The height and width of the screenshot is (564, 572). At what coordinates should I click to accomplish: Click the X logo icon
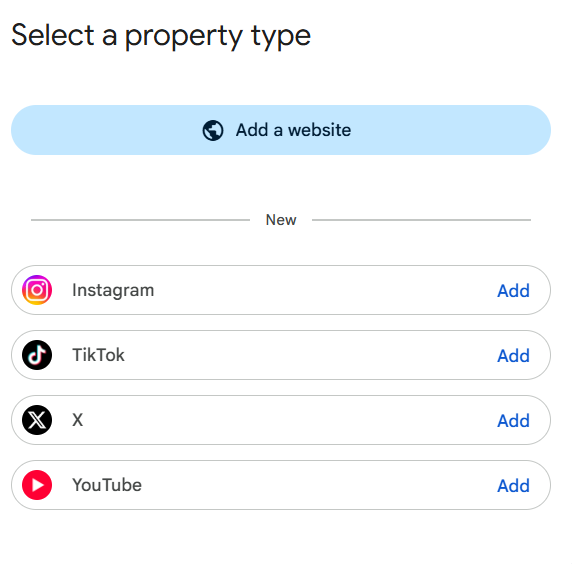coord(37,420)
